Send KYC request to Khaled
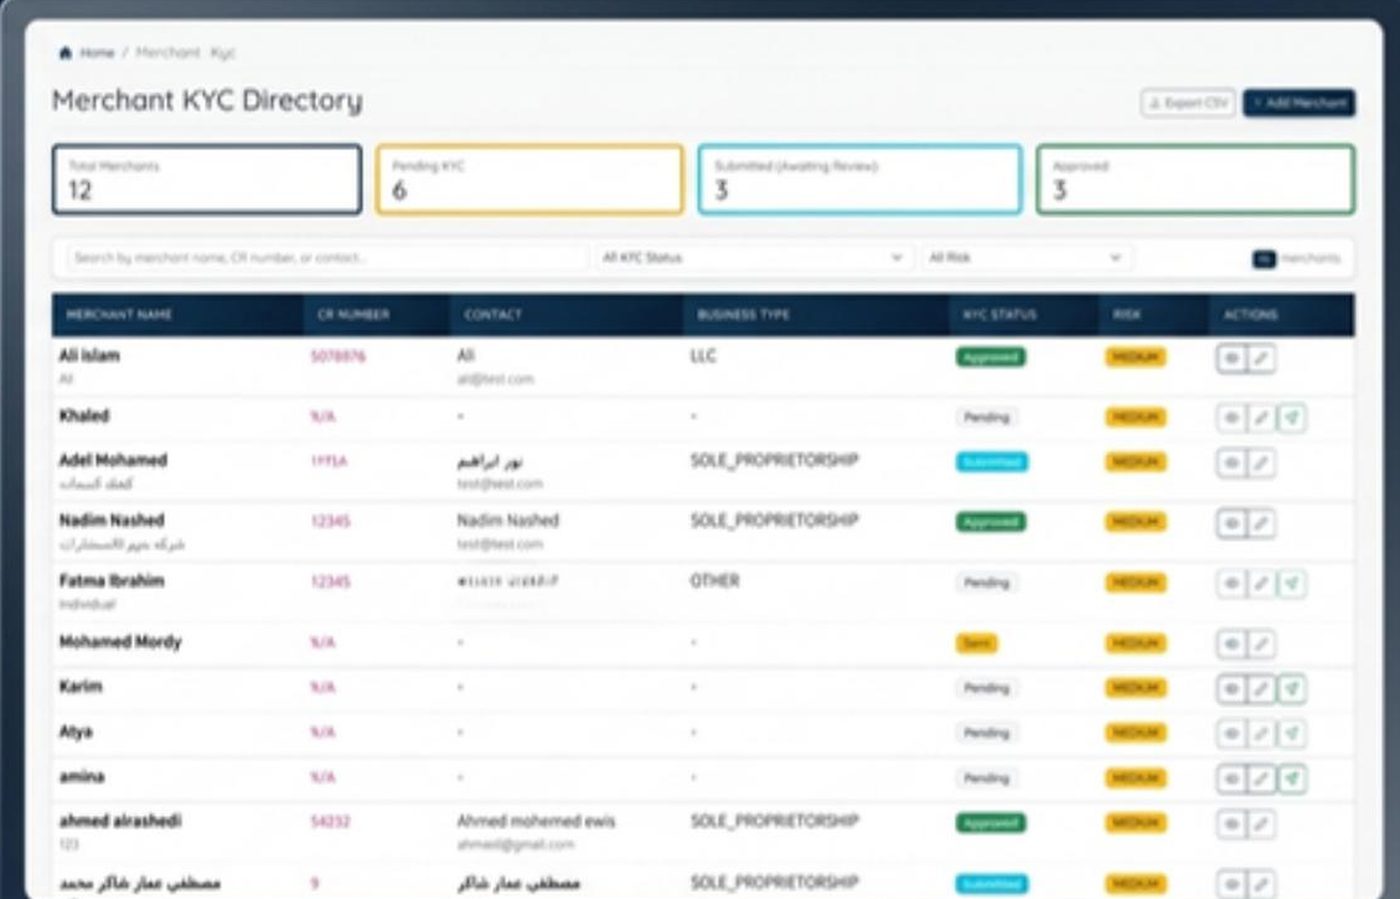 (1292, 418)
